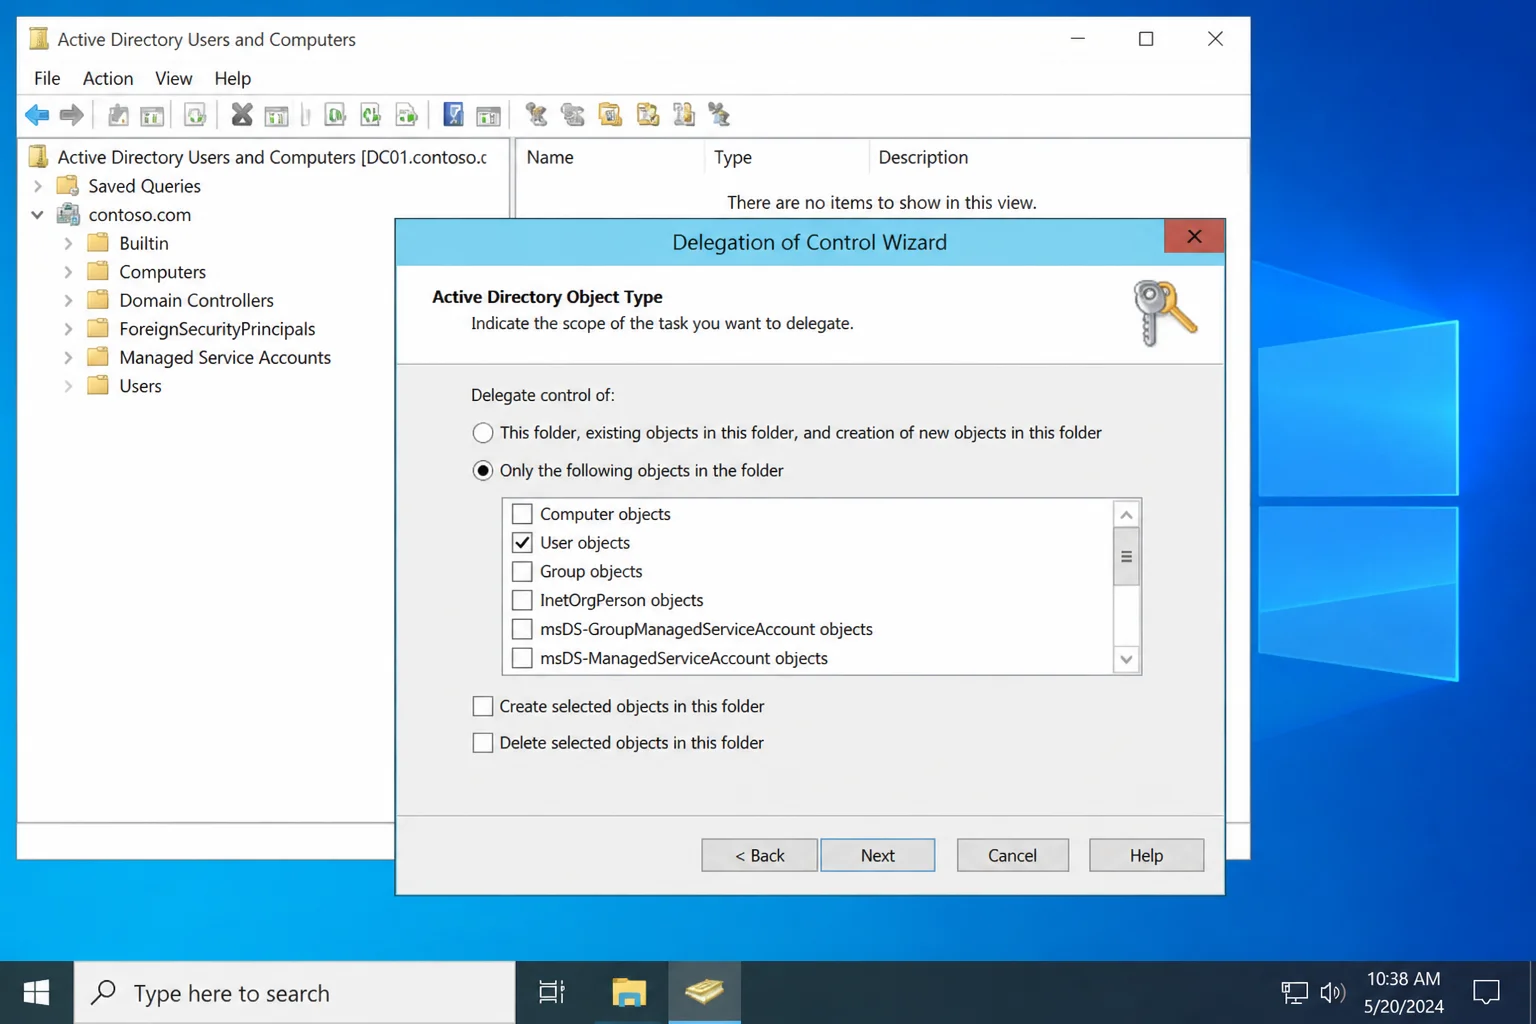Expand the Domain Controllers node
Image resolution: width=1536 pixels, height=1024 pixels.
point(68,300)
